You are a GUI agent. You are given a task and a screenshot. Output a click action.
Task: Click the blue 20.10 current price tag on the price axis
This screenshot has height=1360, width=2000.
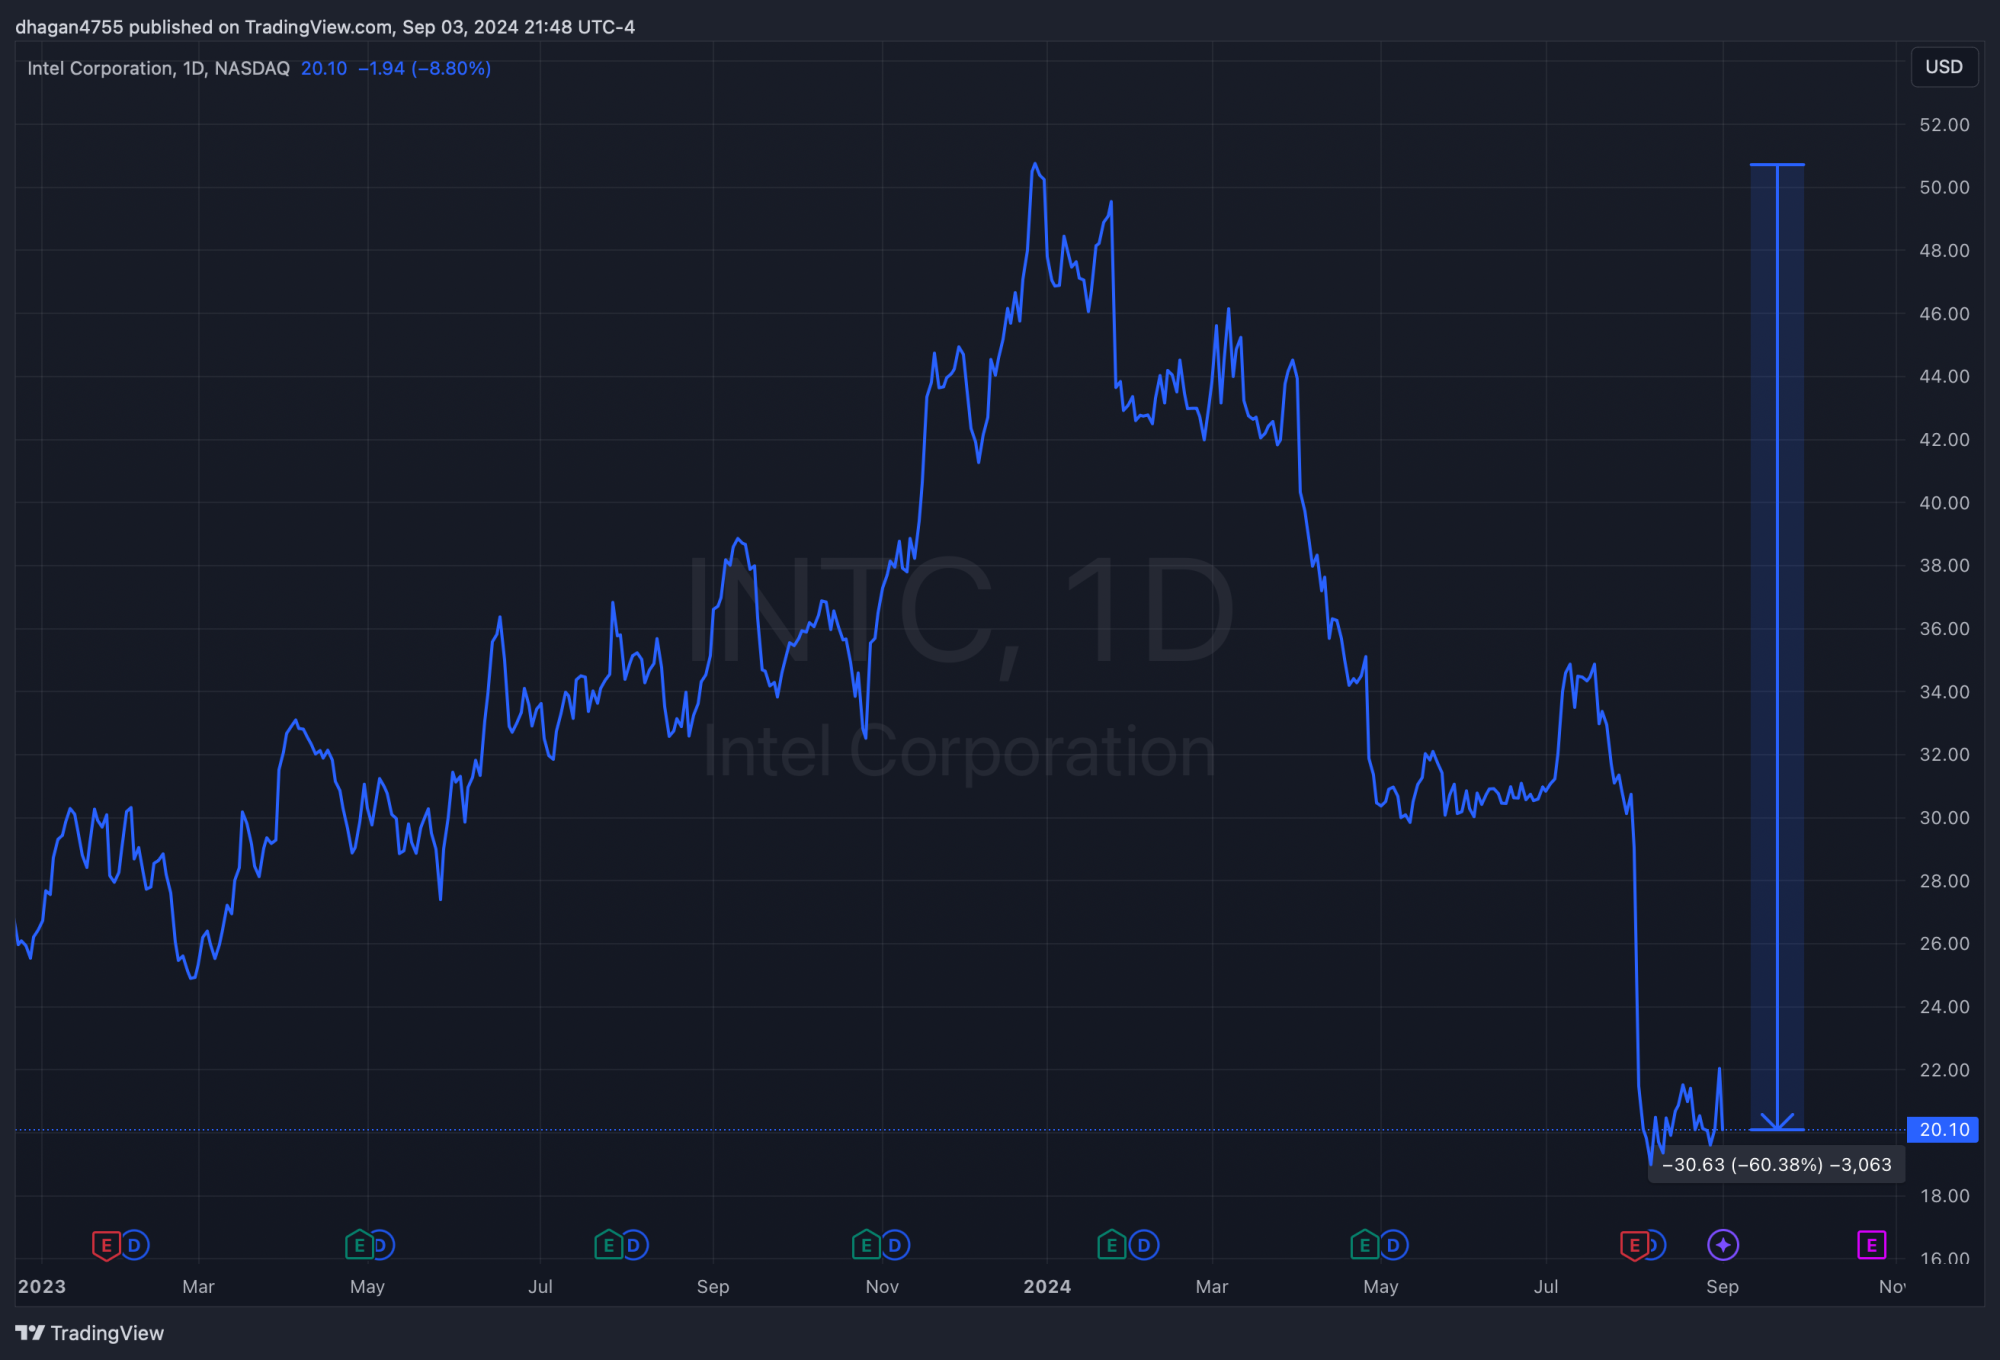(1943, 1130)
